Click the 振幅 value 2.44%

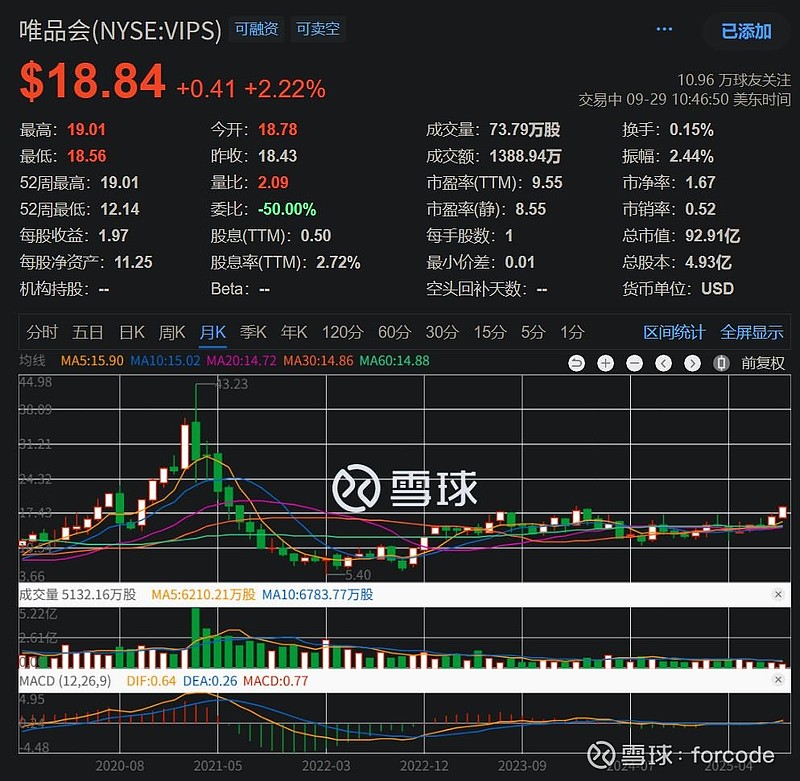pyautogui.click(x=691, y=156)
